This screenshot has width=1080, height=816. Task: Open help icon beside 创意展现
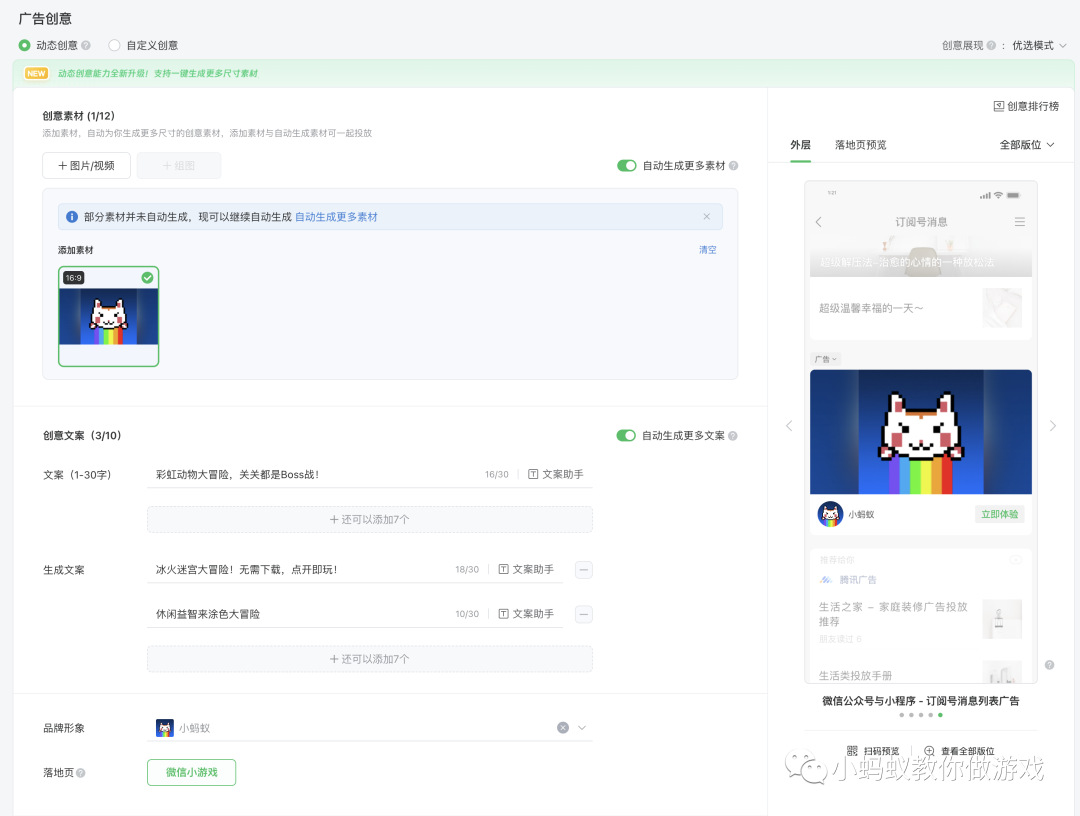tap(991, 45)
